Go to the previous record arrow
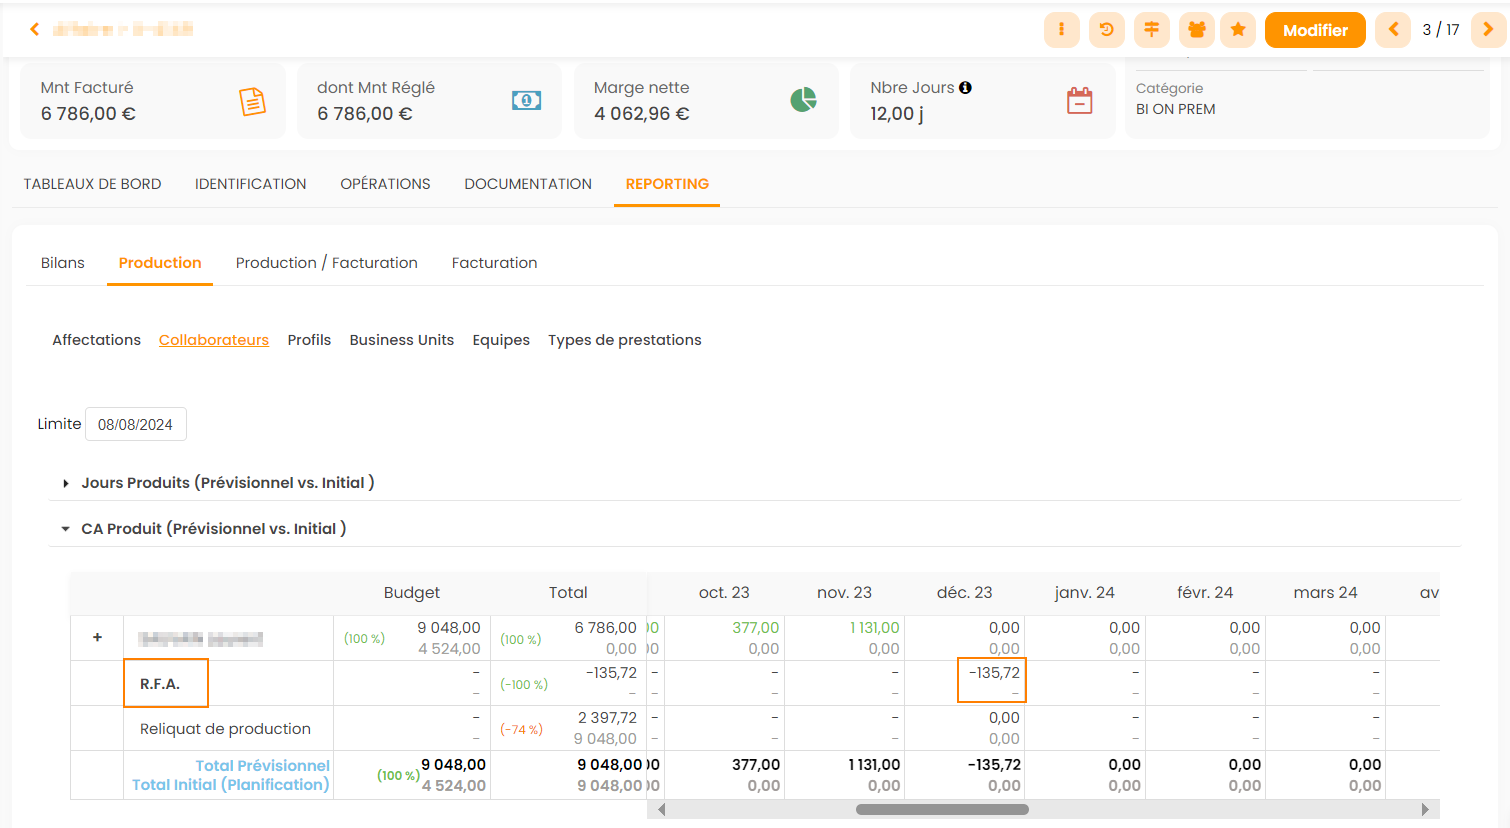 coord(1393,30)
